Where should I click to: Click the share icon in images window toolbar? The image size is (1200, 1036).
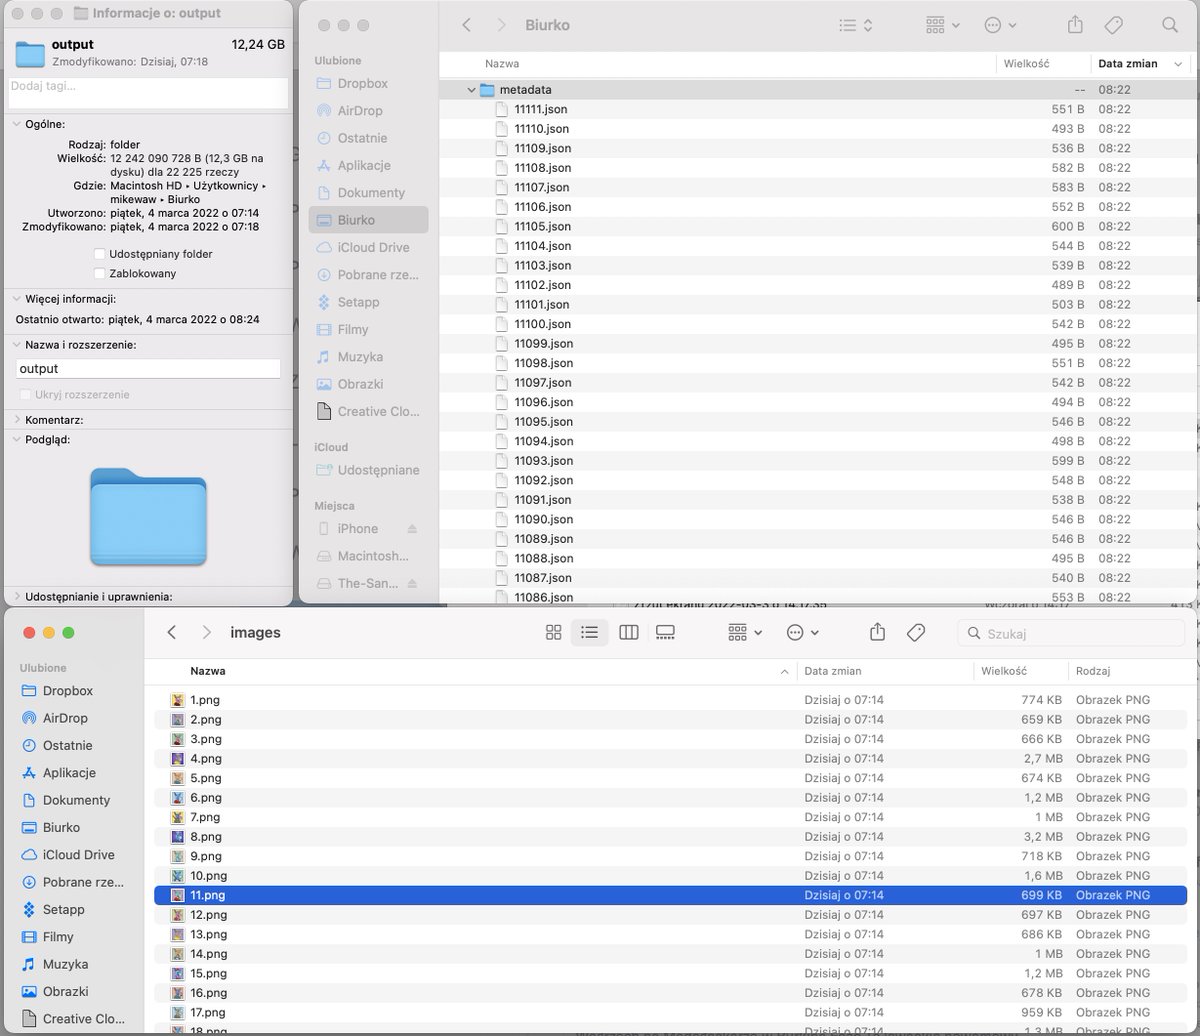click(x=878, y=632)
